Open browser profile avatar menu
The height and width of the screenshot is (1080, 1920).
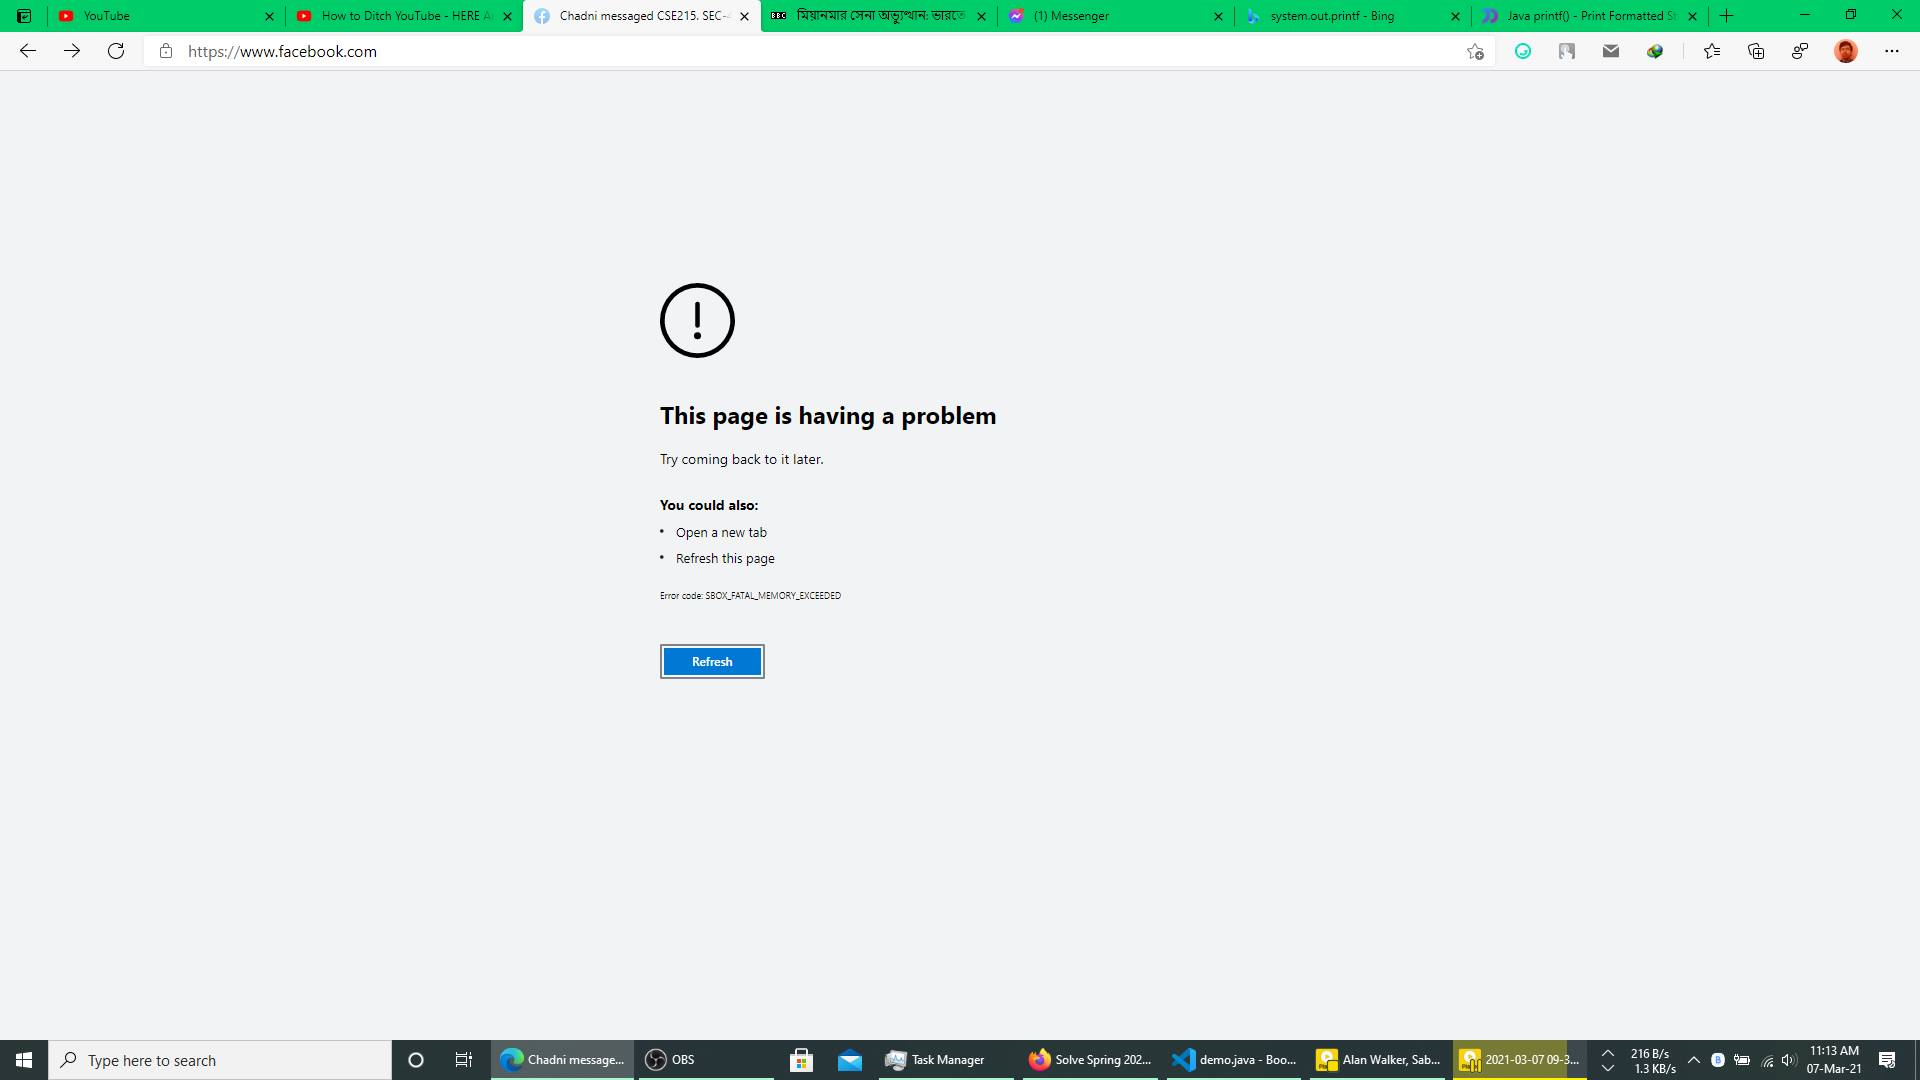pyautogui.click(x=1848, y=51)
